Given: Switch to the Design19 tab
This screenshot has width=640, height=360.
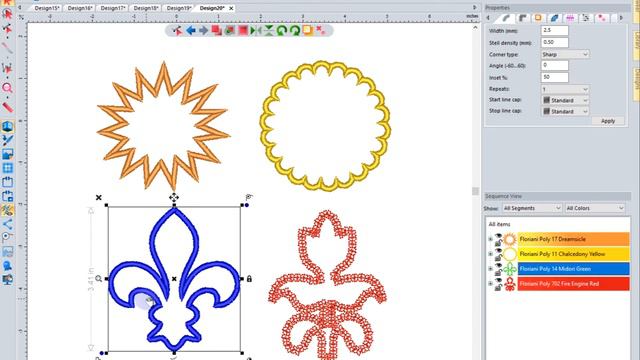Looking at the screenshot, I should [179, 8].
